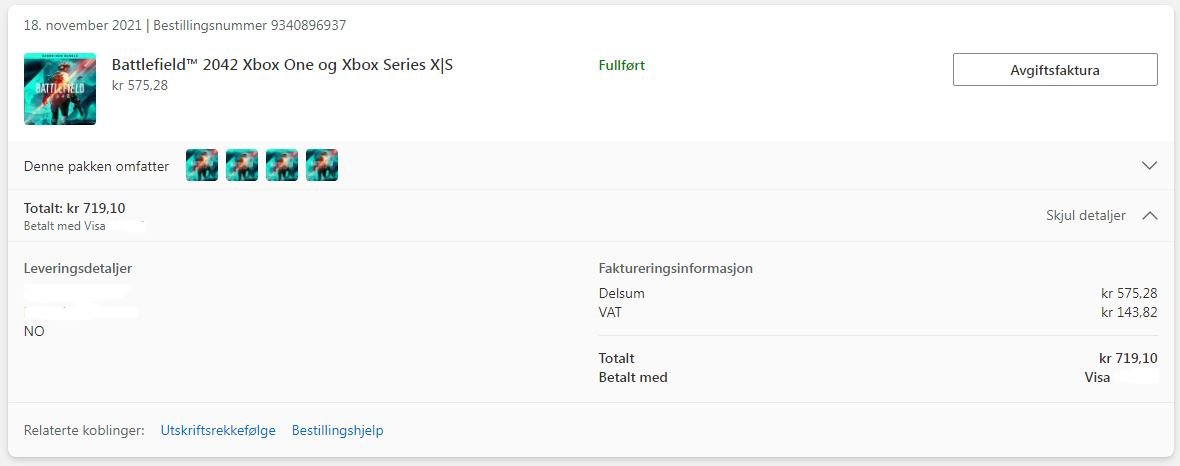Select the second small package content thumbnail
The width and height of the screenshot is (1180, 466).
tap(242, 165)
